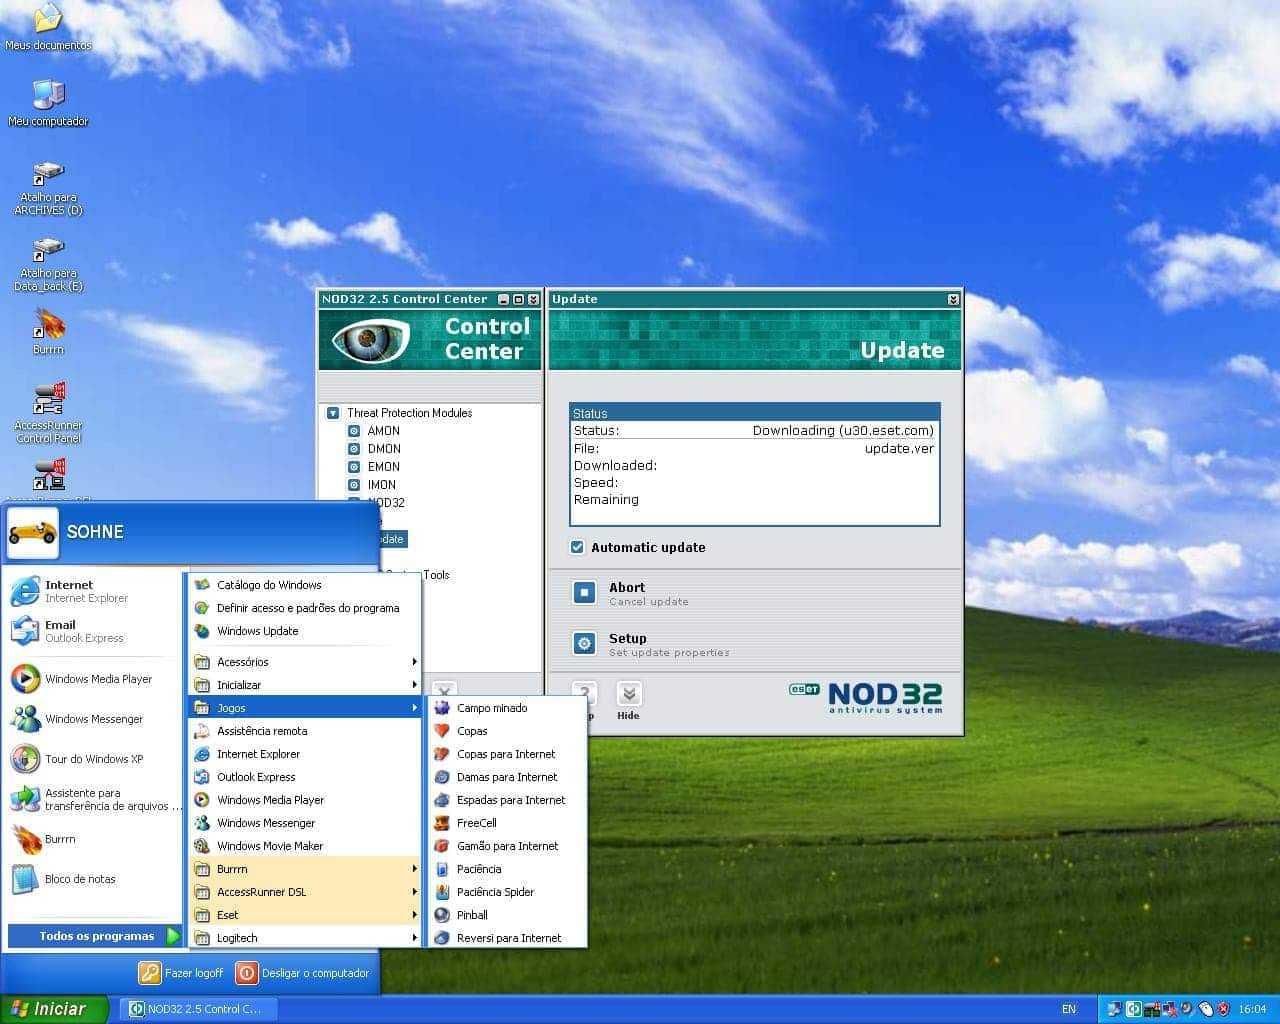The width and height of the screenshot is (1280, 1024).
Task: Click Desligar o computador button
Action: pyautogui.click(x=303, y=973)
